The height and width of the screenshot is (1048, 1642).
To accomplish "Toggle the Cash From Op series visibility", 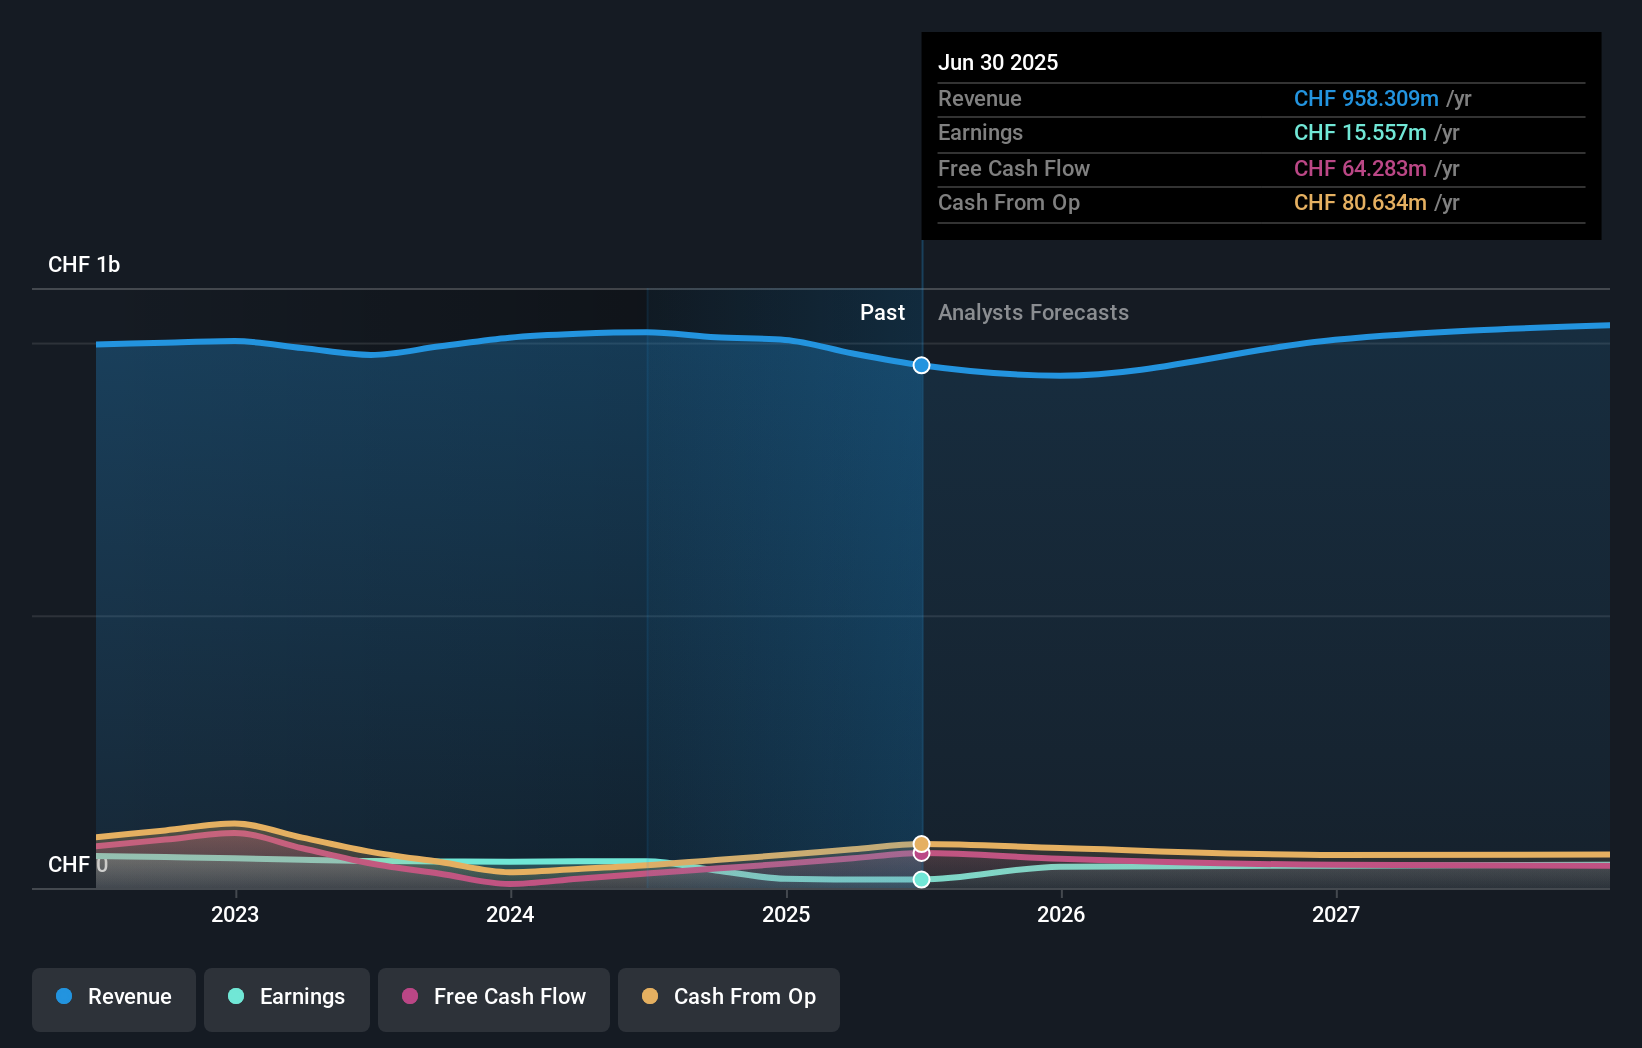I will pyautogui.click(x=728, y=999).
